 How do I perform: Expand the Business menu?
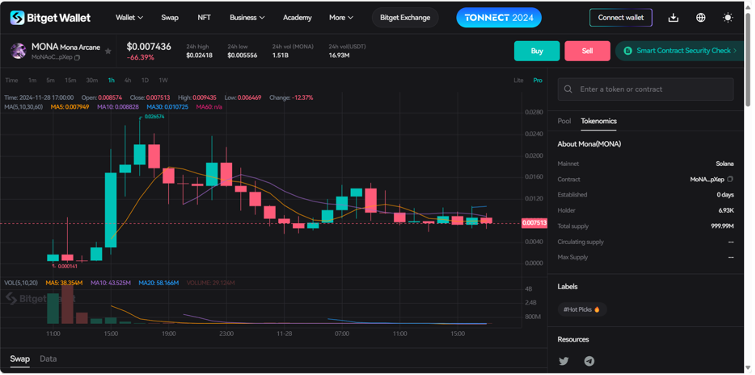(247, 18)
